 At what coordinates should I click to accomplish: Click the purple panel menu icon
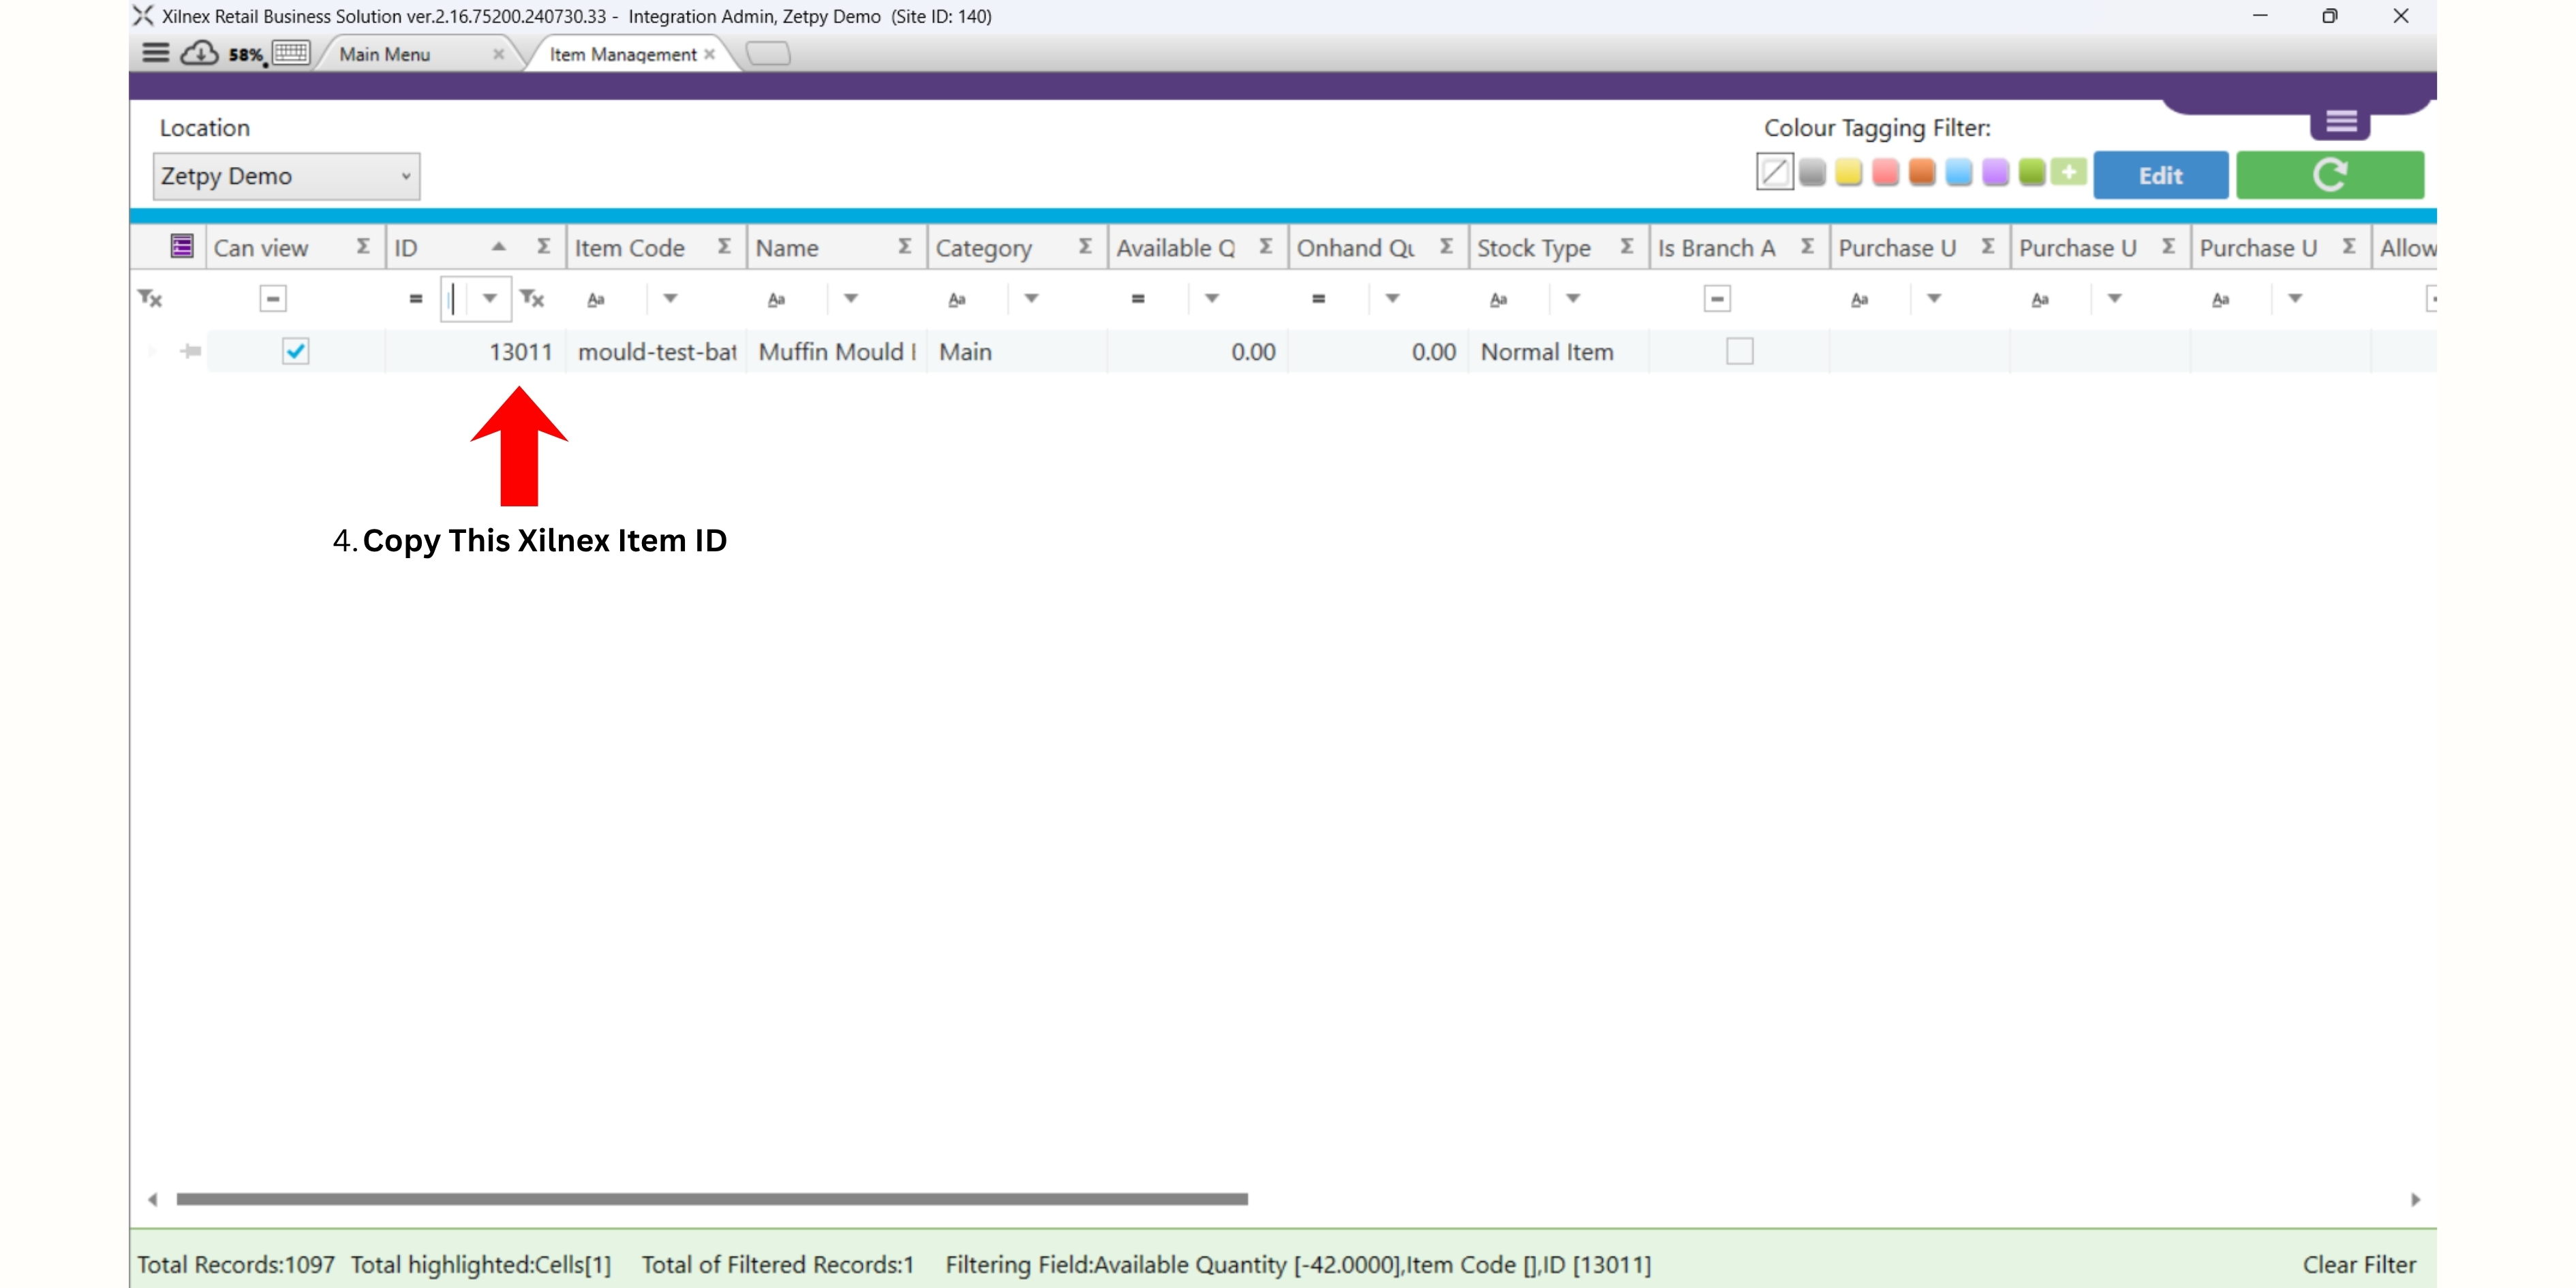[2340, 122]
